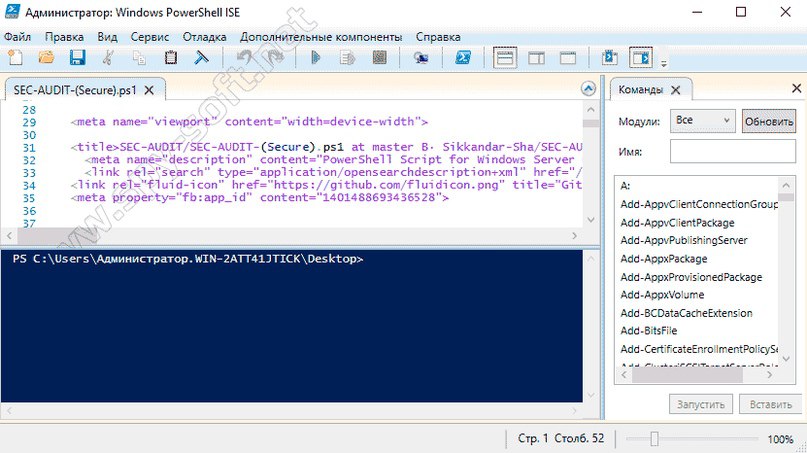The height and width of the screenshot is (453, 807).
Task: Close the add-on tools side panel
Action: (x=796, y=89)
